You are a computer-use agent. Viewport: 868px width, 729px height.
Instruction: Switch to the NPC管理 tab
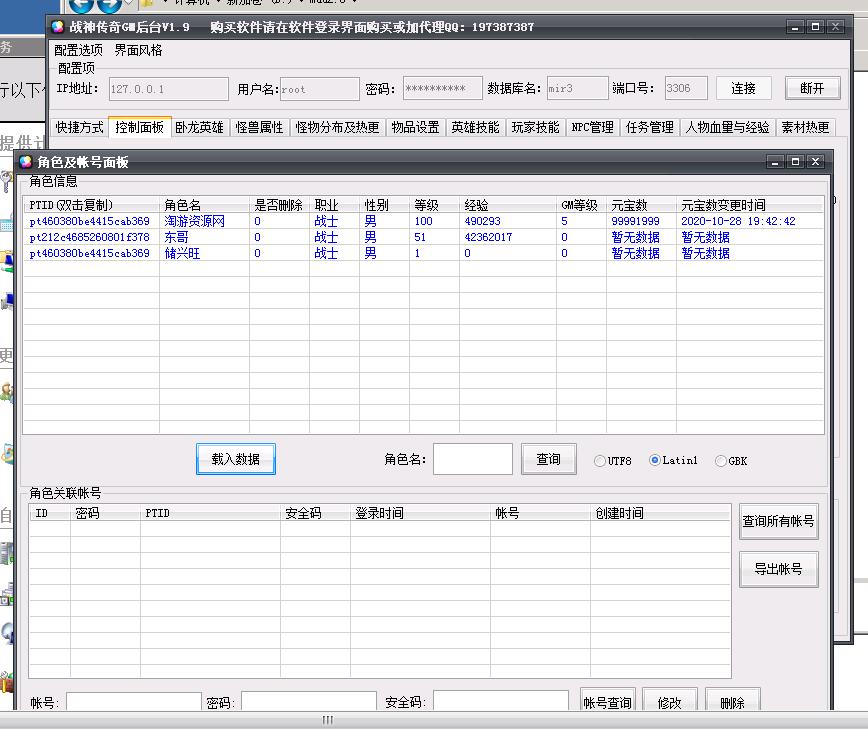coord(592,128)
